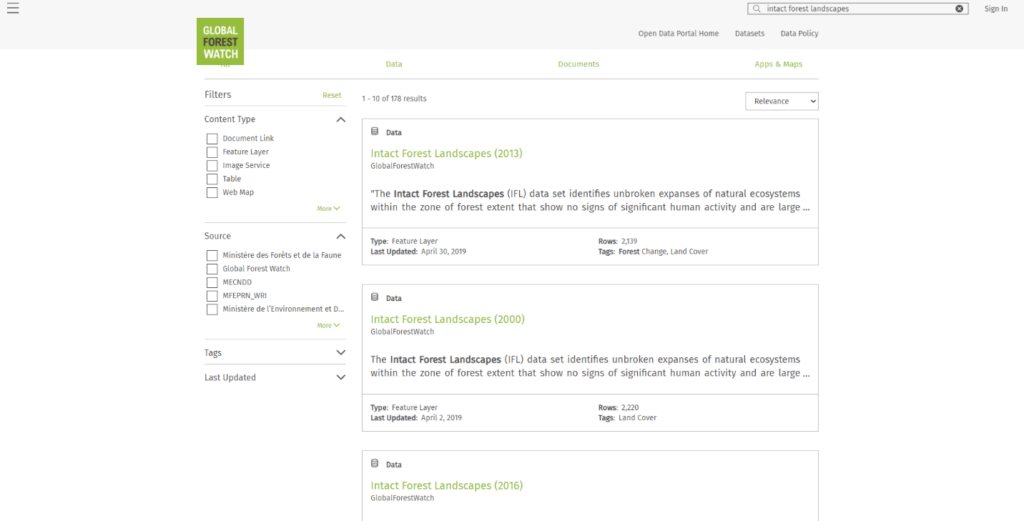Click 'Rows: 2,139' text
The width and height of the screenshot is (1024, 521).
click(618, 242)
